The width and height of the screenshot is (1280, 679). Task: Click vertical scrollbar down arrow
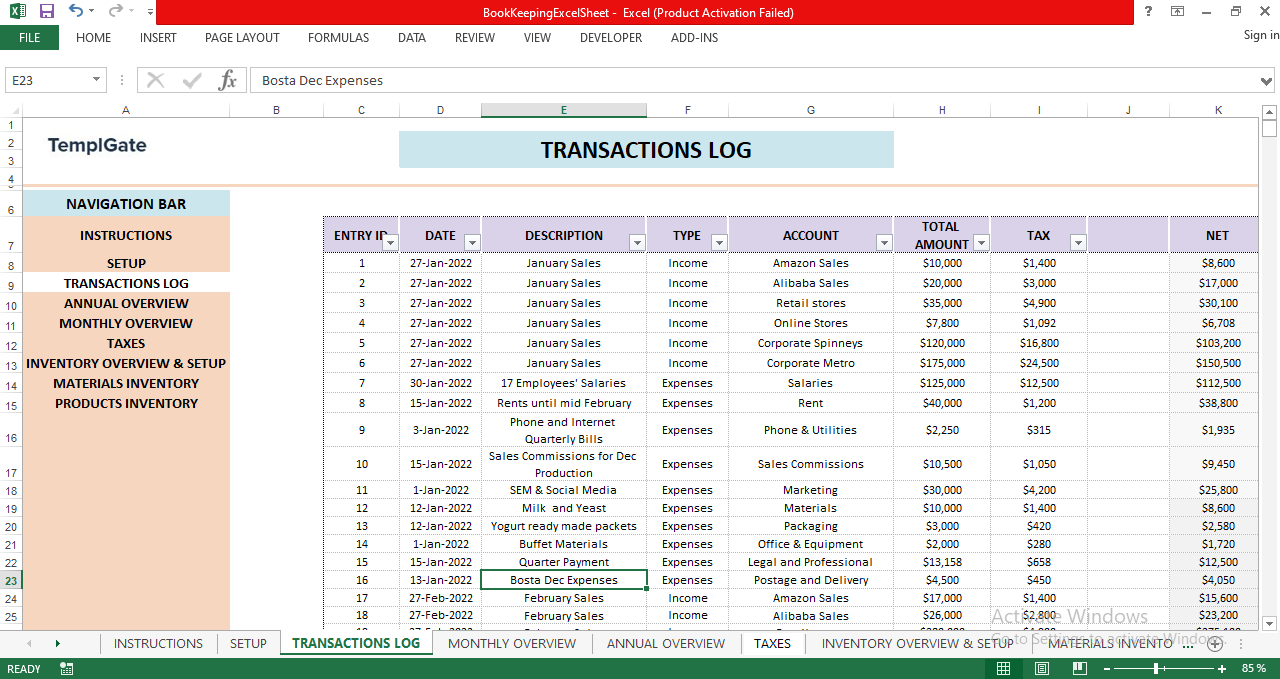pyautogui.click(x=1269, y=622)
